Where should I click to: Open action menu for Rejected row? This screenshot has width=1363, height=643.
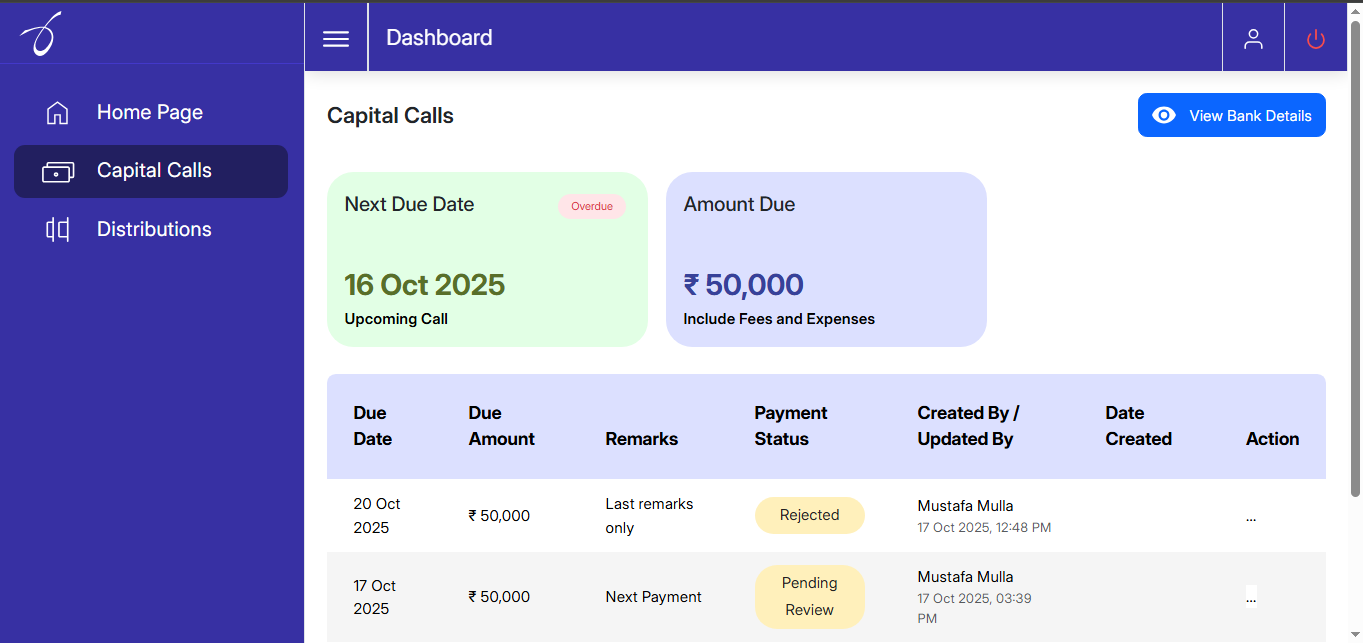tap(1251, 517)
